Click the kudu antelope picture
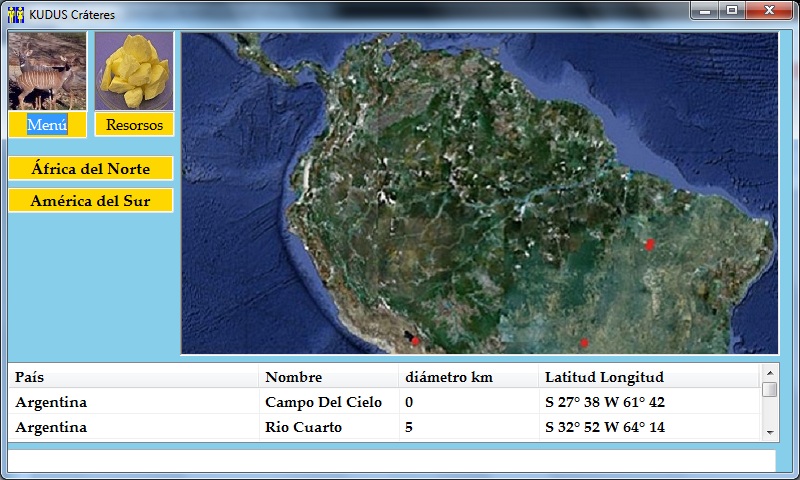This screenshot has width=800, height=480. point(47,71)
